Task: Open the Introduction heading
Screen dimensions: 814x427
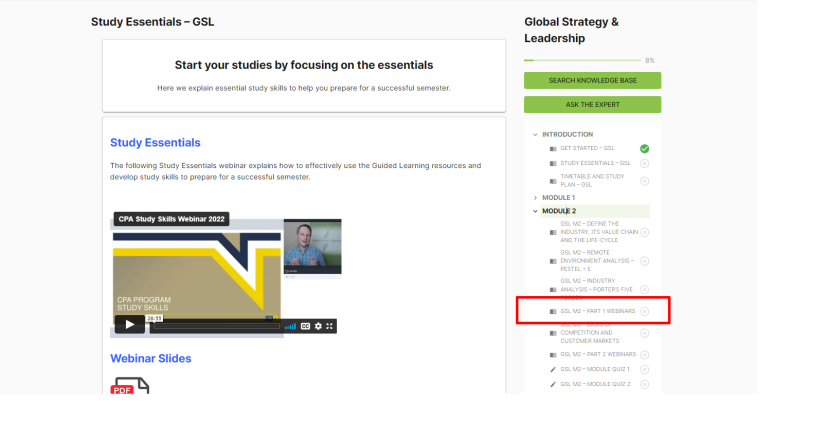Action: [567, 134]
